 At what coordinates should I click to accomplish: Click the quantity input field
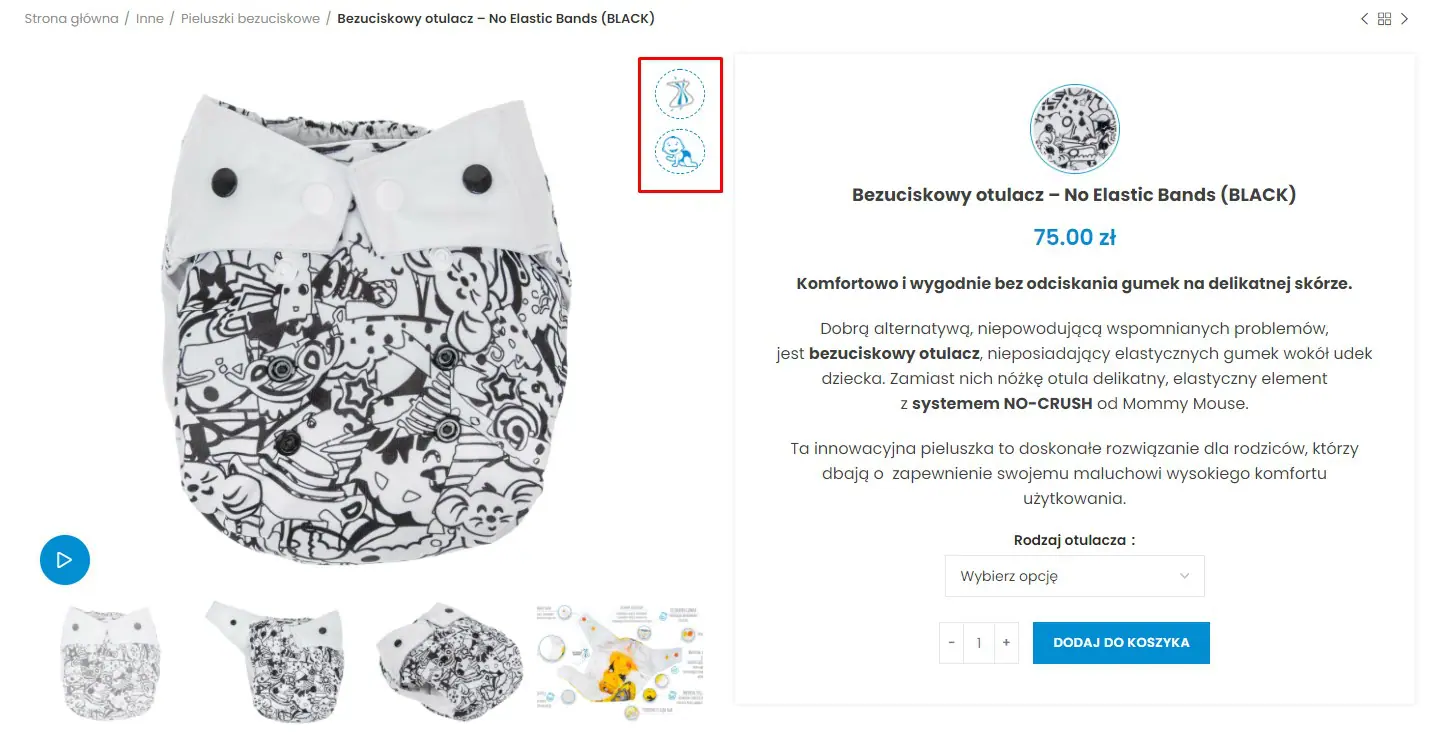[979, 643]
